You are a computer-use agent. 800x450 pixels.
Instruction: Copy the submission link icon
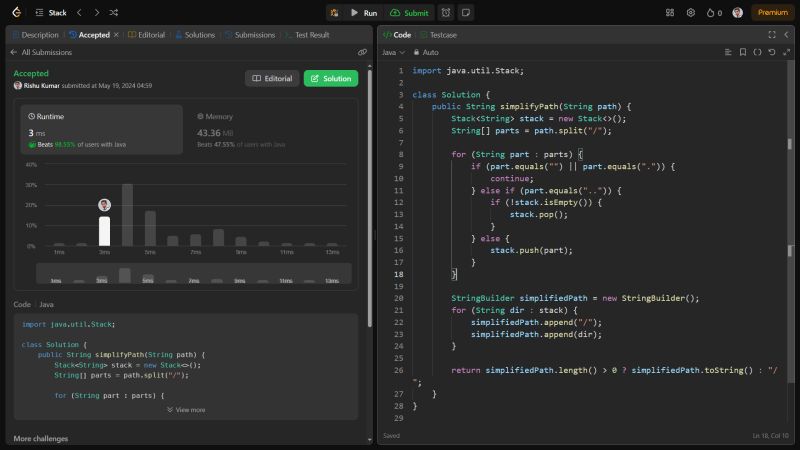(x=362, y=52)
